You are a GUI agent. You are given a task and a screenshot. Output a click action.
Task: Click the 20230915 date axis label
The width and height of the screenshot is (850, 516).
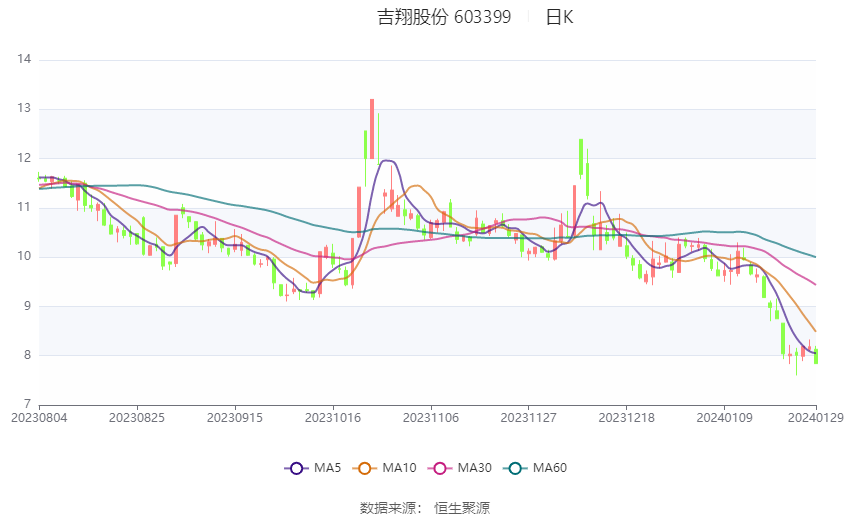(235, 418)
